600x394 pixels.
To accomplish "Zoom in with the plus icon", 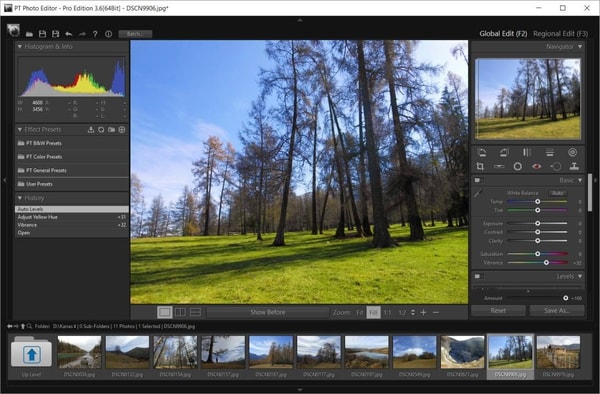I will 423,313.
